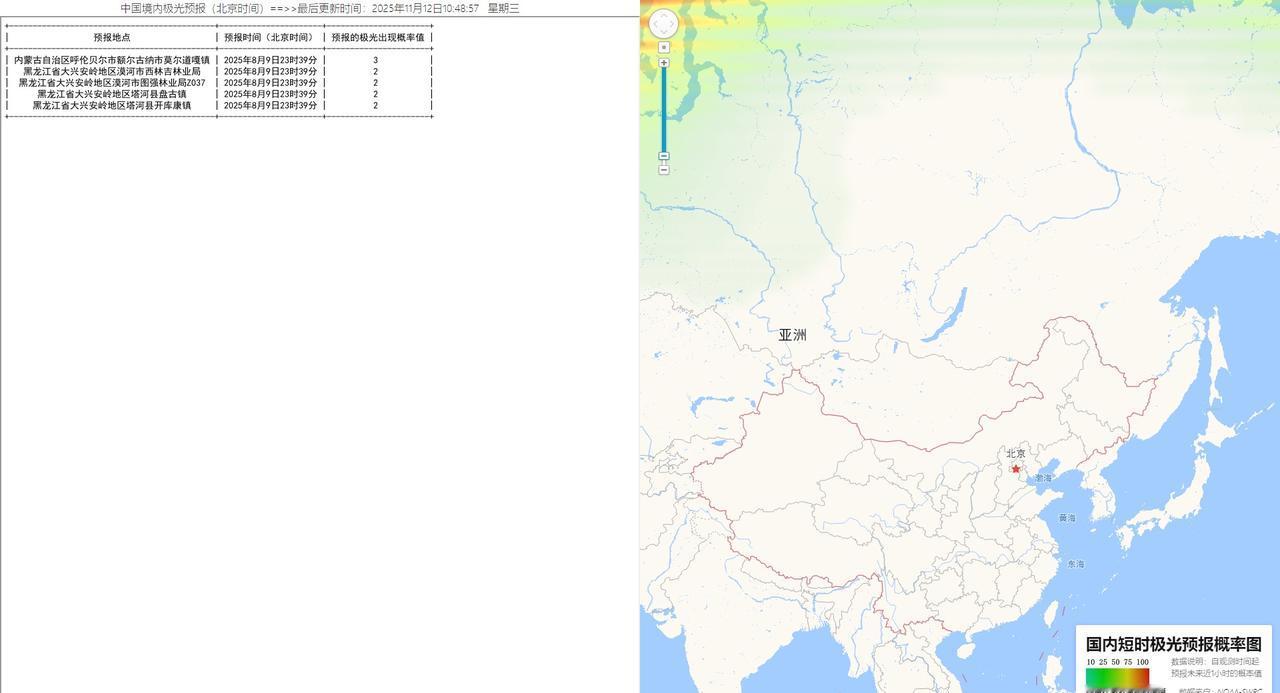Click the forecast time in the 莫尔道嘎镇 row
The height and width of the screenshot is (693, 1280).
(x=271, y=60)
